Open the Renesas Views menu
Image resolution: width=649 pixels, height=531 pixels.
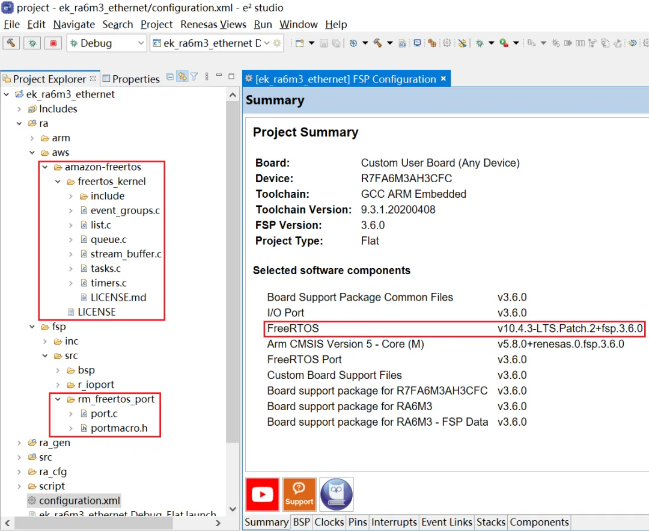click(x=213, y=24)
